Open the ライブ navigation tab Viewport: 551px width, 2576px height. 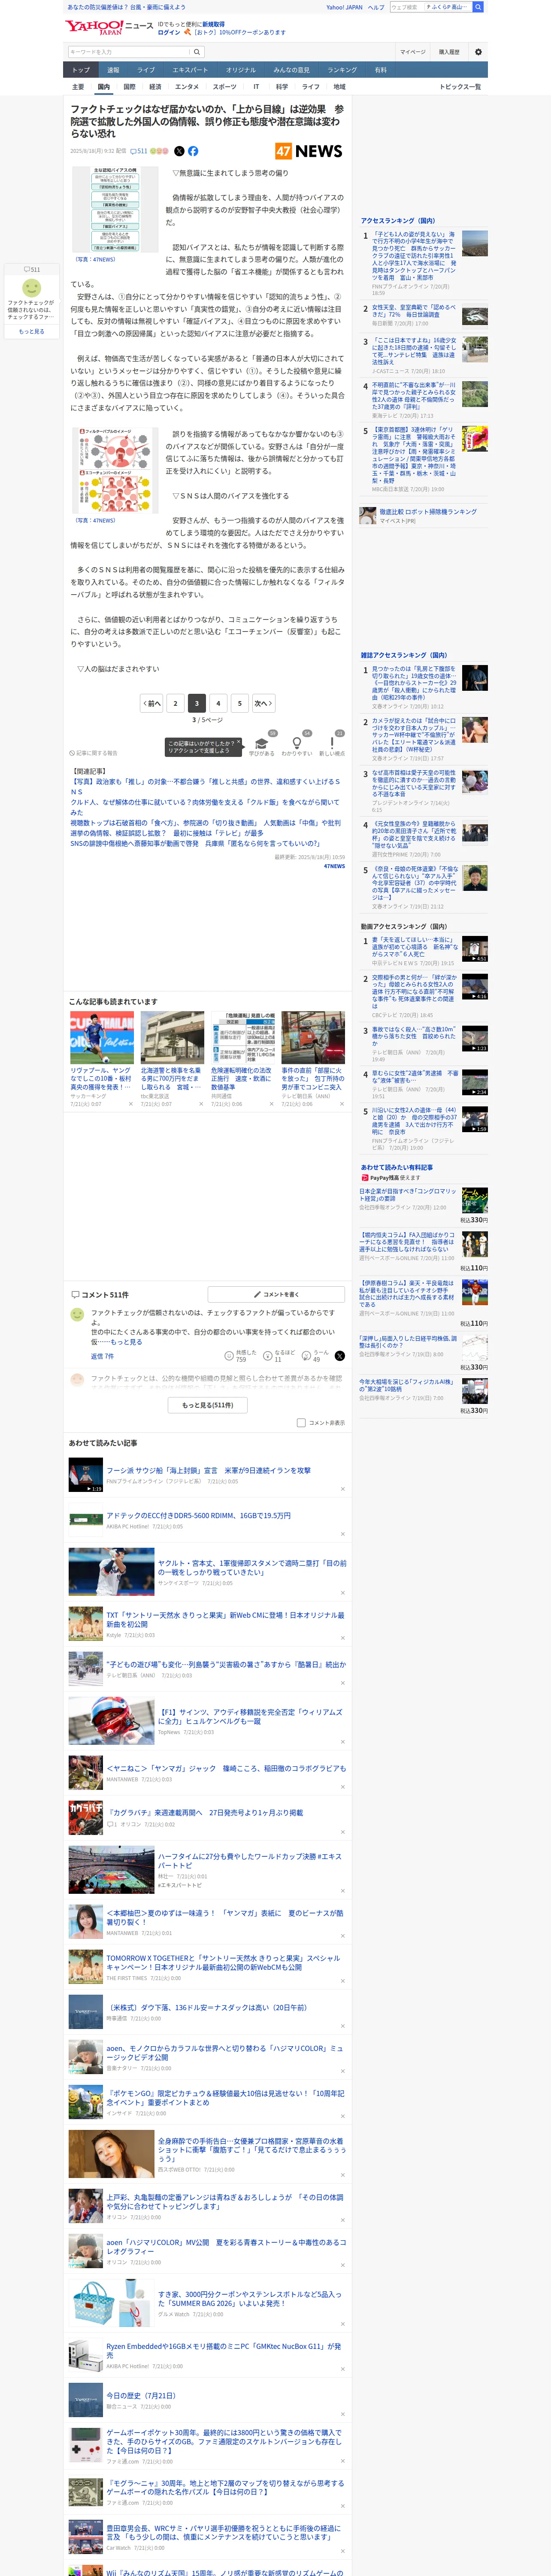[146, 70]
